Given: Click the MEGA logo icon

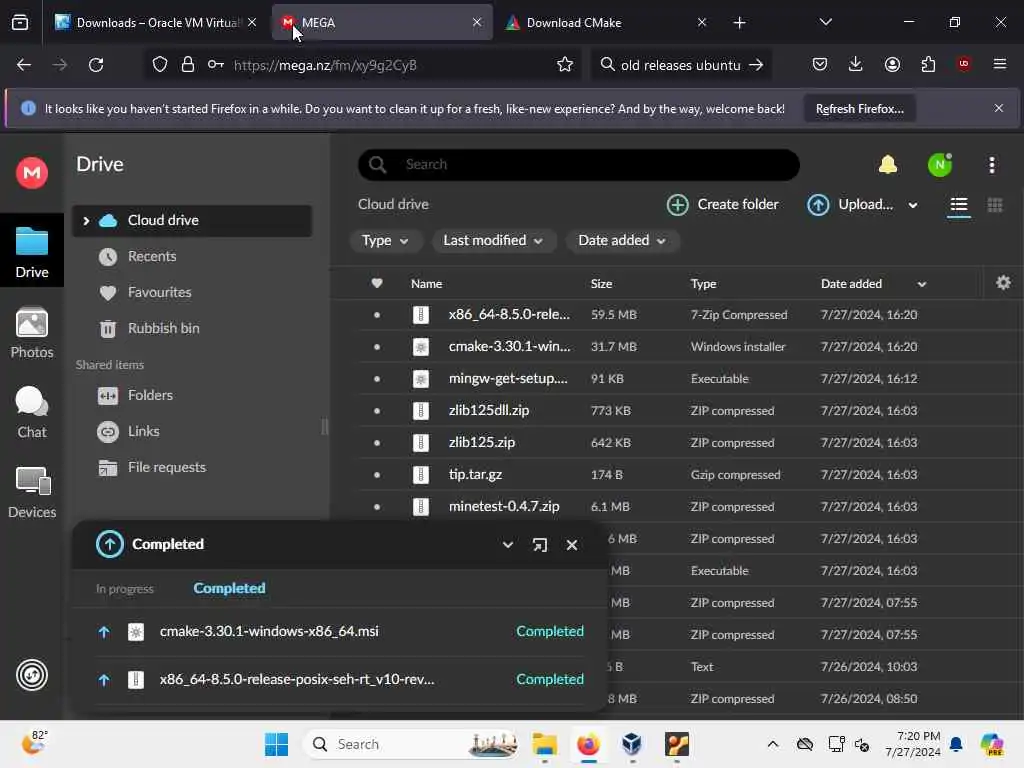Looking at the screenshot, I should [32, 173].
